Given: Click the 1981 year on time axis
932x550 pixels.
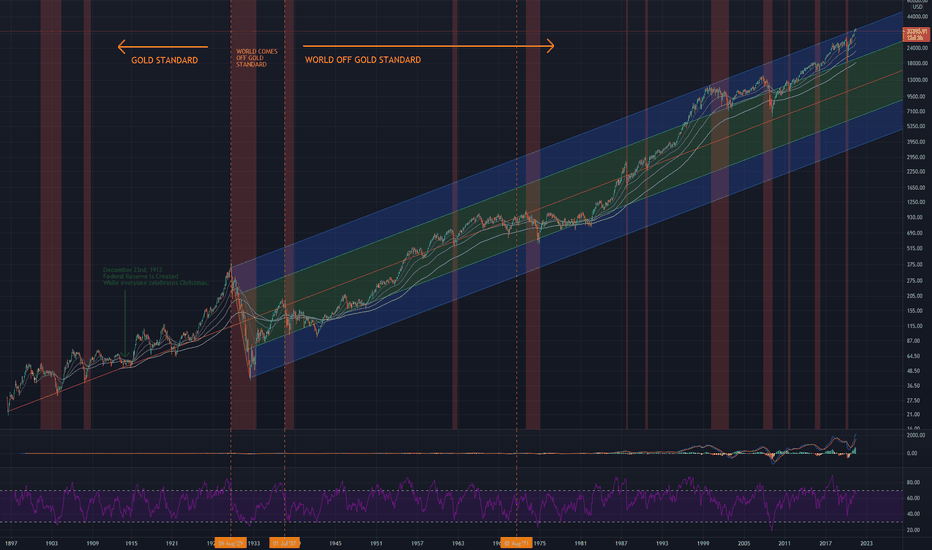Looking at the screenshot, I should (x=581, y=543).
